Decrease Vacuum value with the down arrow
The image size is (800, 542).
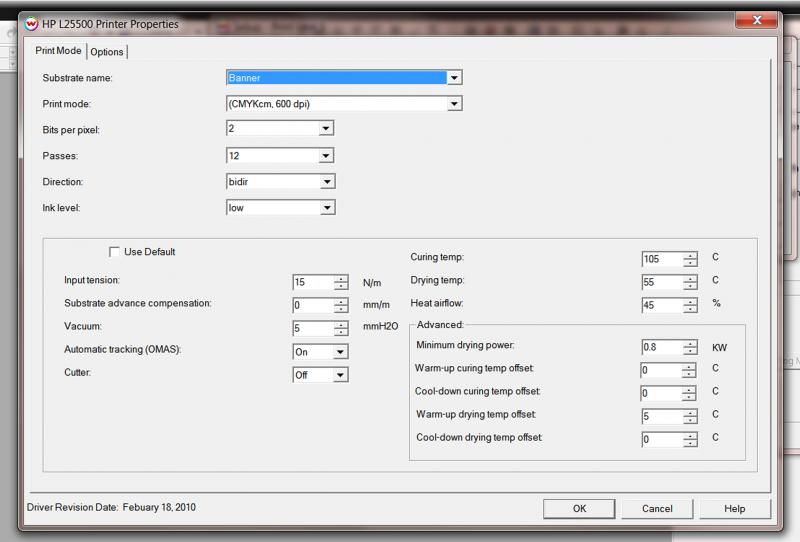341,332
